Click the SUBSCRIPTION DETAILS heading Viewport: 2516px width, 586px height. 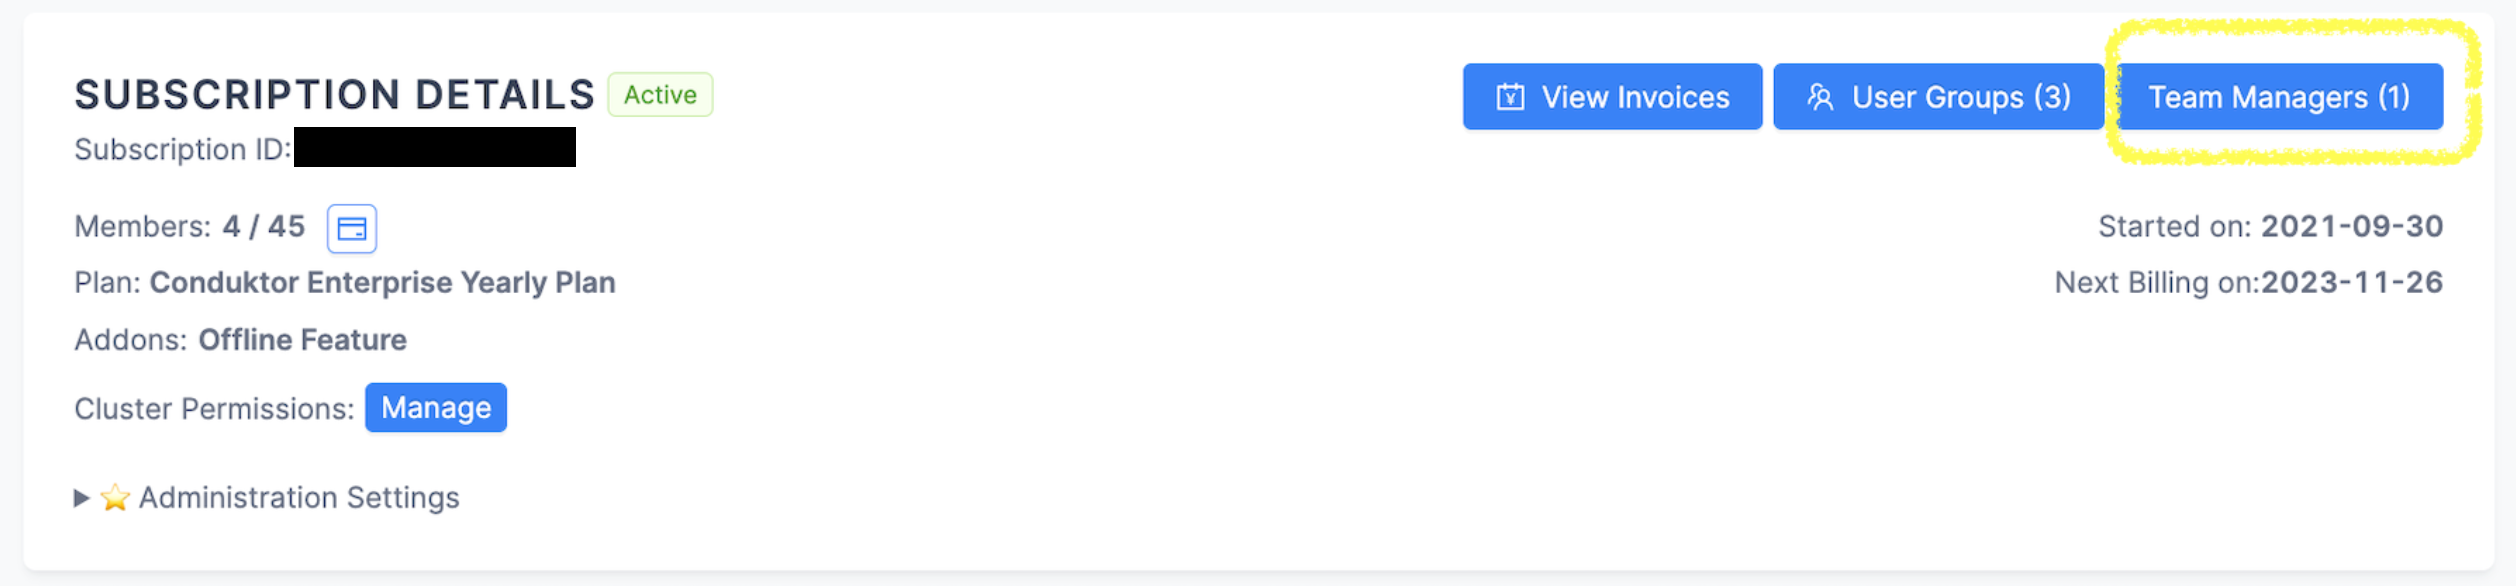[335, 95]
